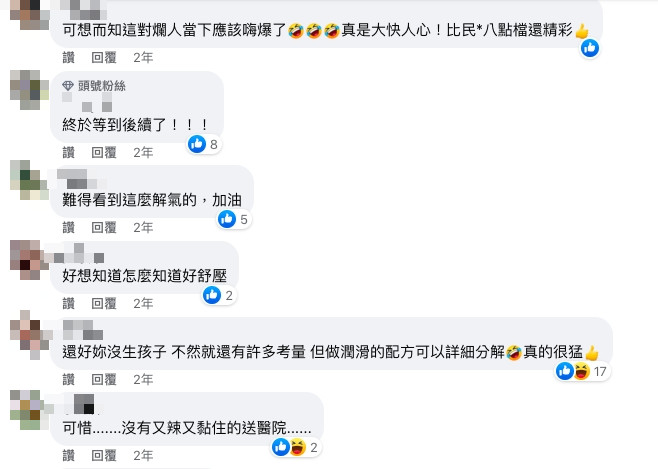Reply to the 好想知道 comment
Viewport: 658px width, 469px height.
104,303
